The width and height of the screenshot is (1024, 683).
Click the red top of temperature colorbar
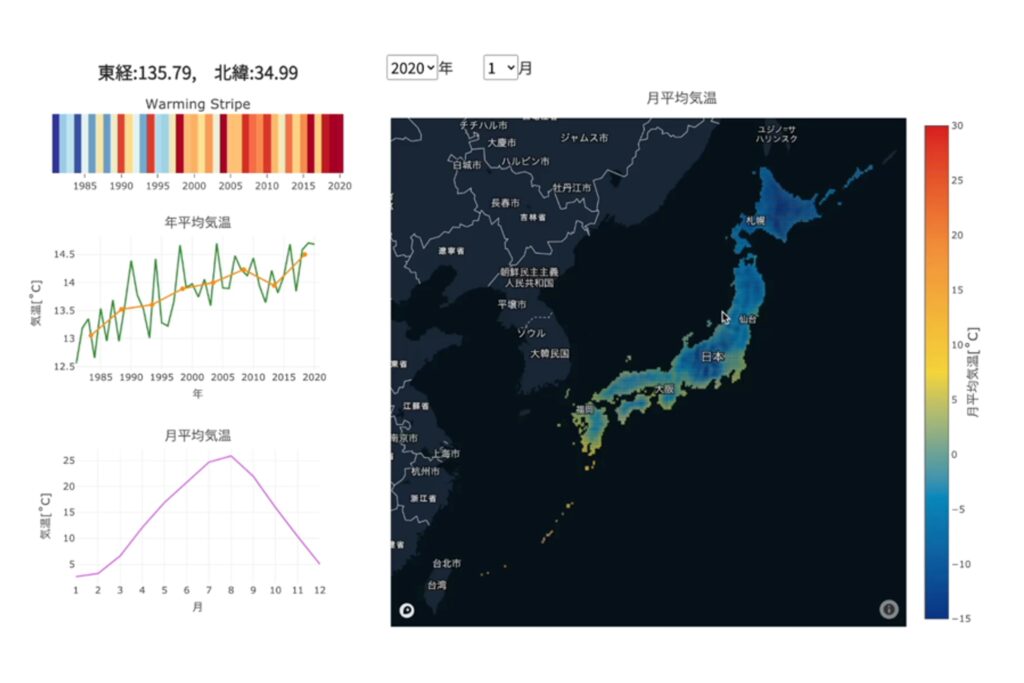coord(936,131)
